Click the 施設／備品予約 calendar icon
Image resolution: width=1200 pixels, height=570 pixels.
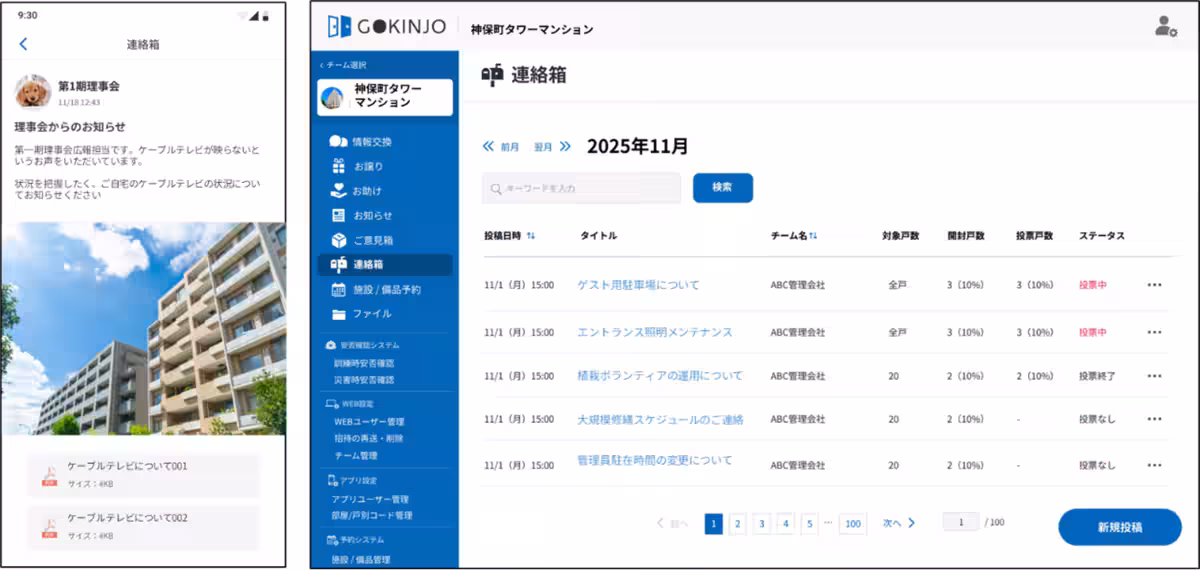point(338,290)
